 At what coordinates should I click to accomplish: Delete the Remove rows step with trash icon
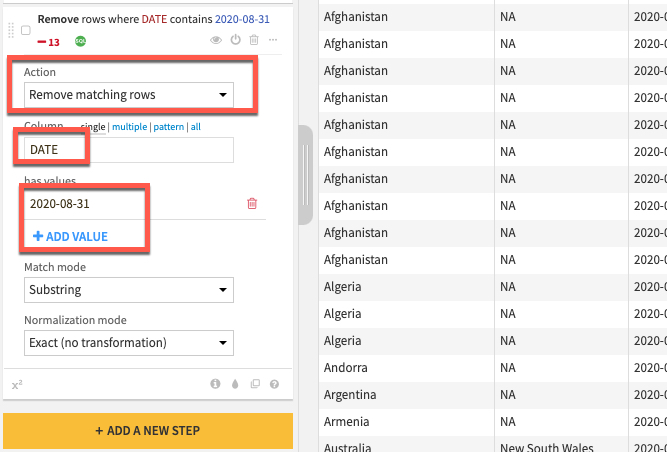[254, 40]
